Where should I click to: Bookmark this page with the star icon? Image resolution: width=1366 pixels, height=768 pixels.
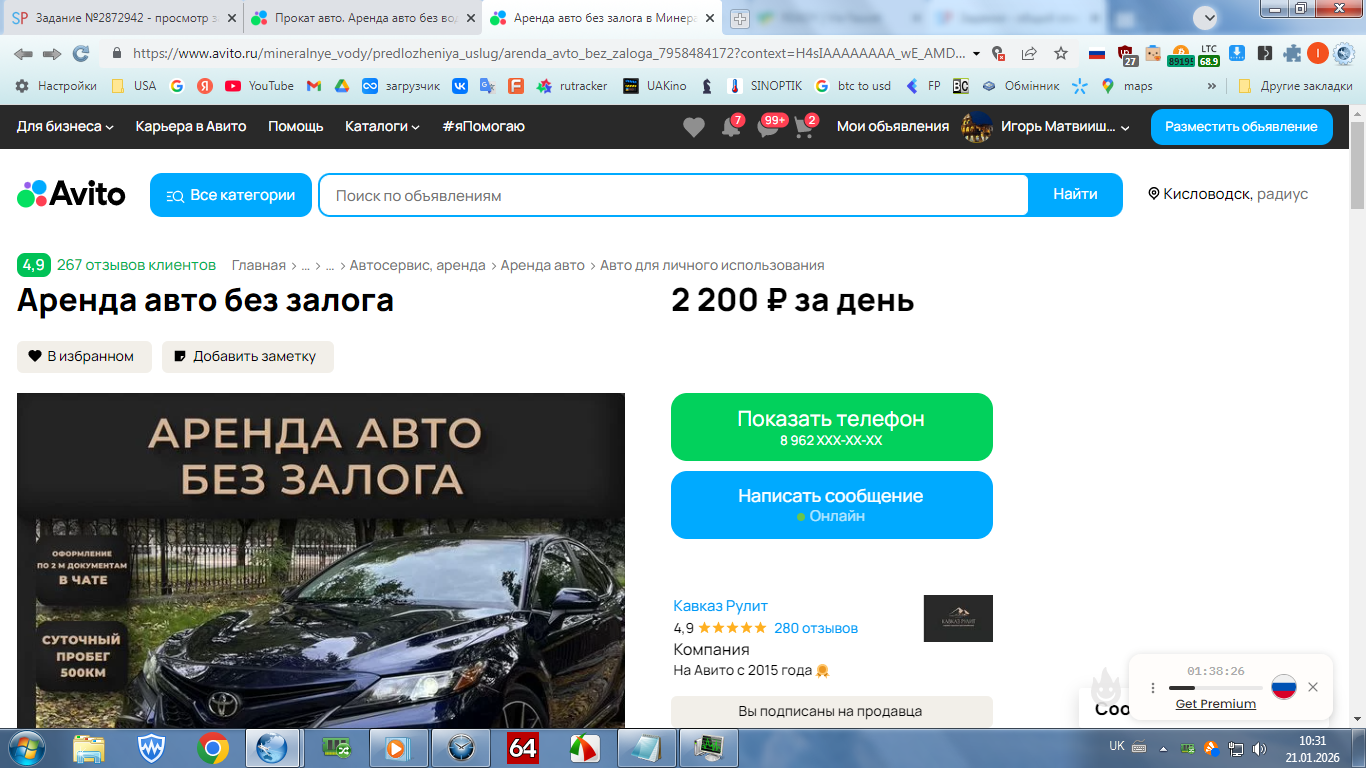point(1061,54)
